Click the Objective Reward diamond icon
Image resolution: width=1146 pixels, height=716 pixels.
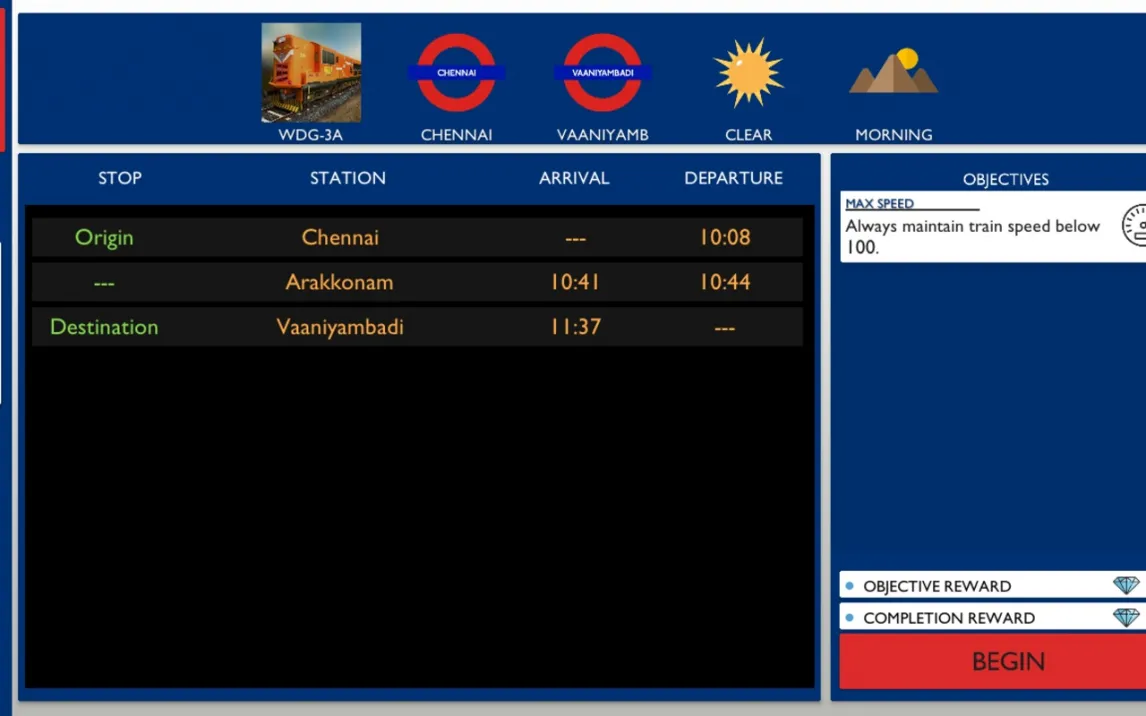tap(1126, 586)
